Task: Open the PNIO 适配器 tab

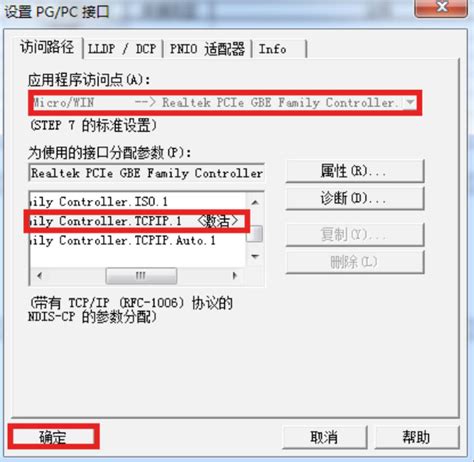Action: pos(207,49)
